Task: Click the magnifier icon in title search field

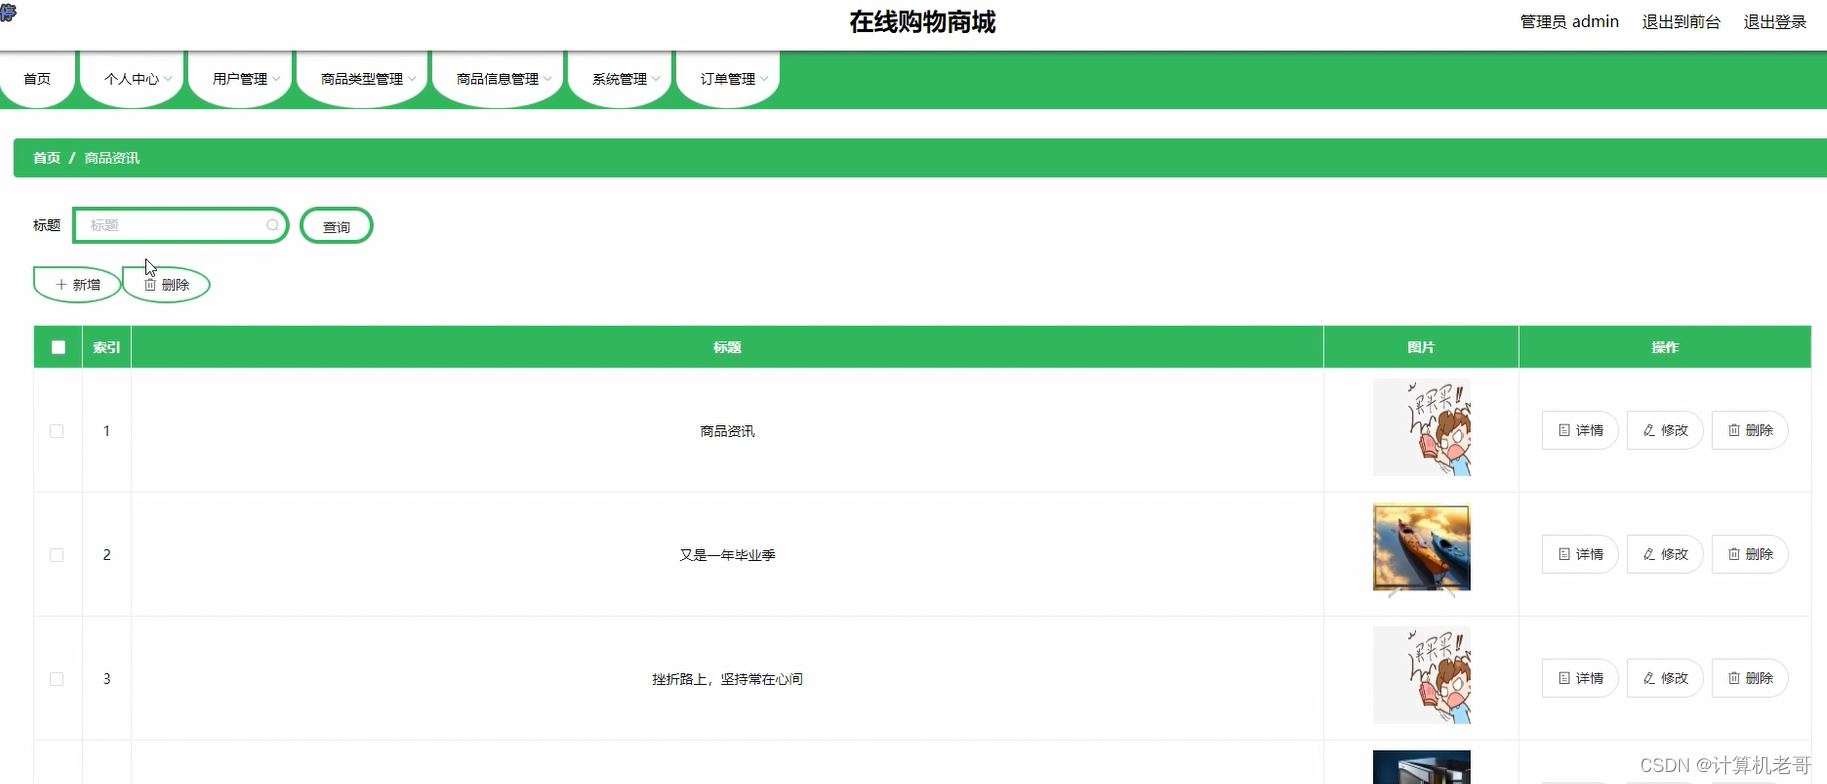Action: click(x=272, y=225)
